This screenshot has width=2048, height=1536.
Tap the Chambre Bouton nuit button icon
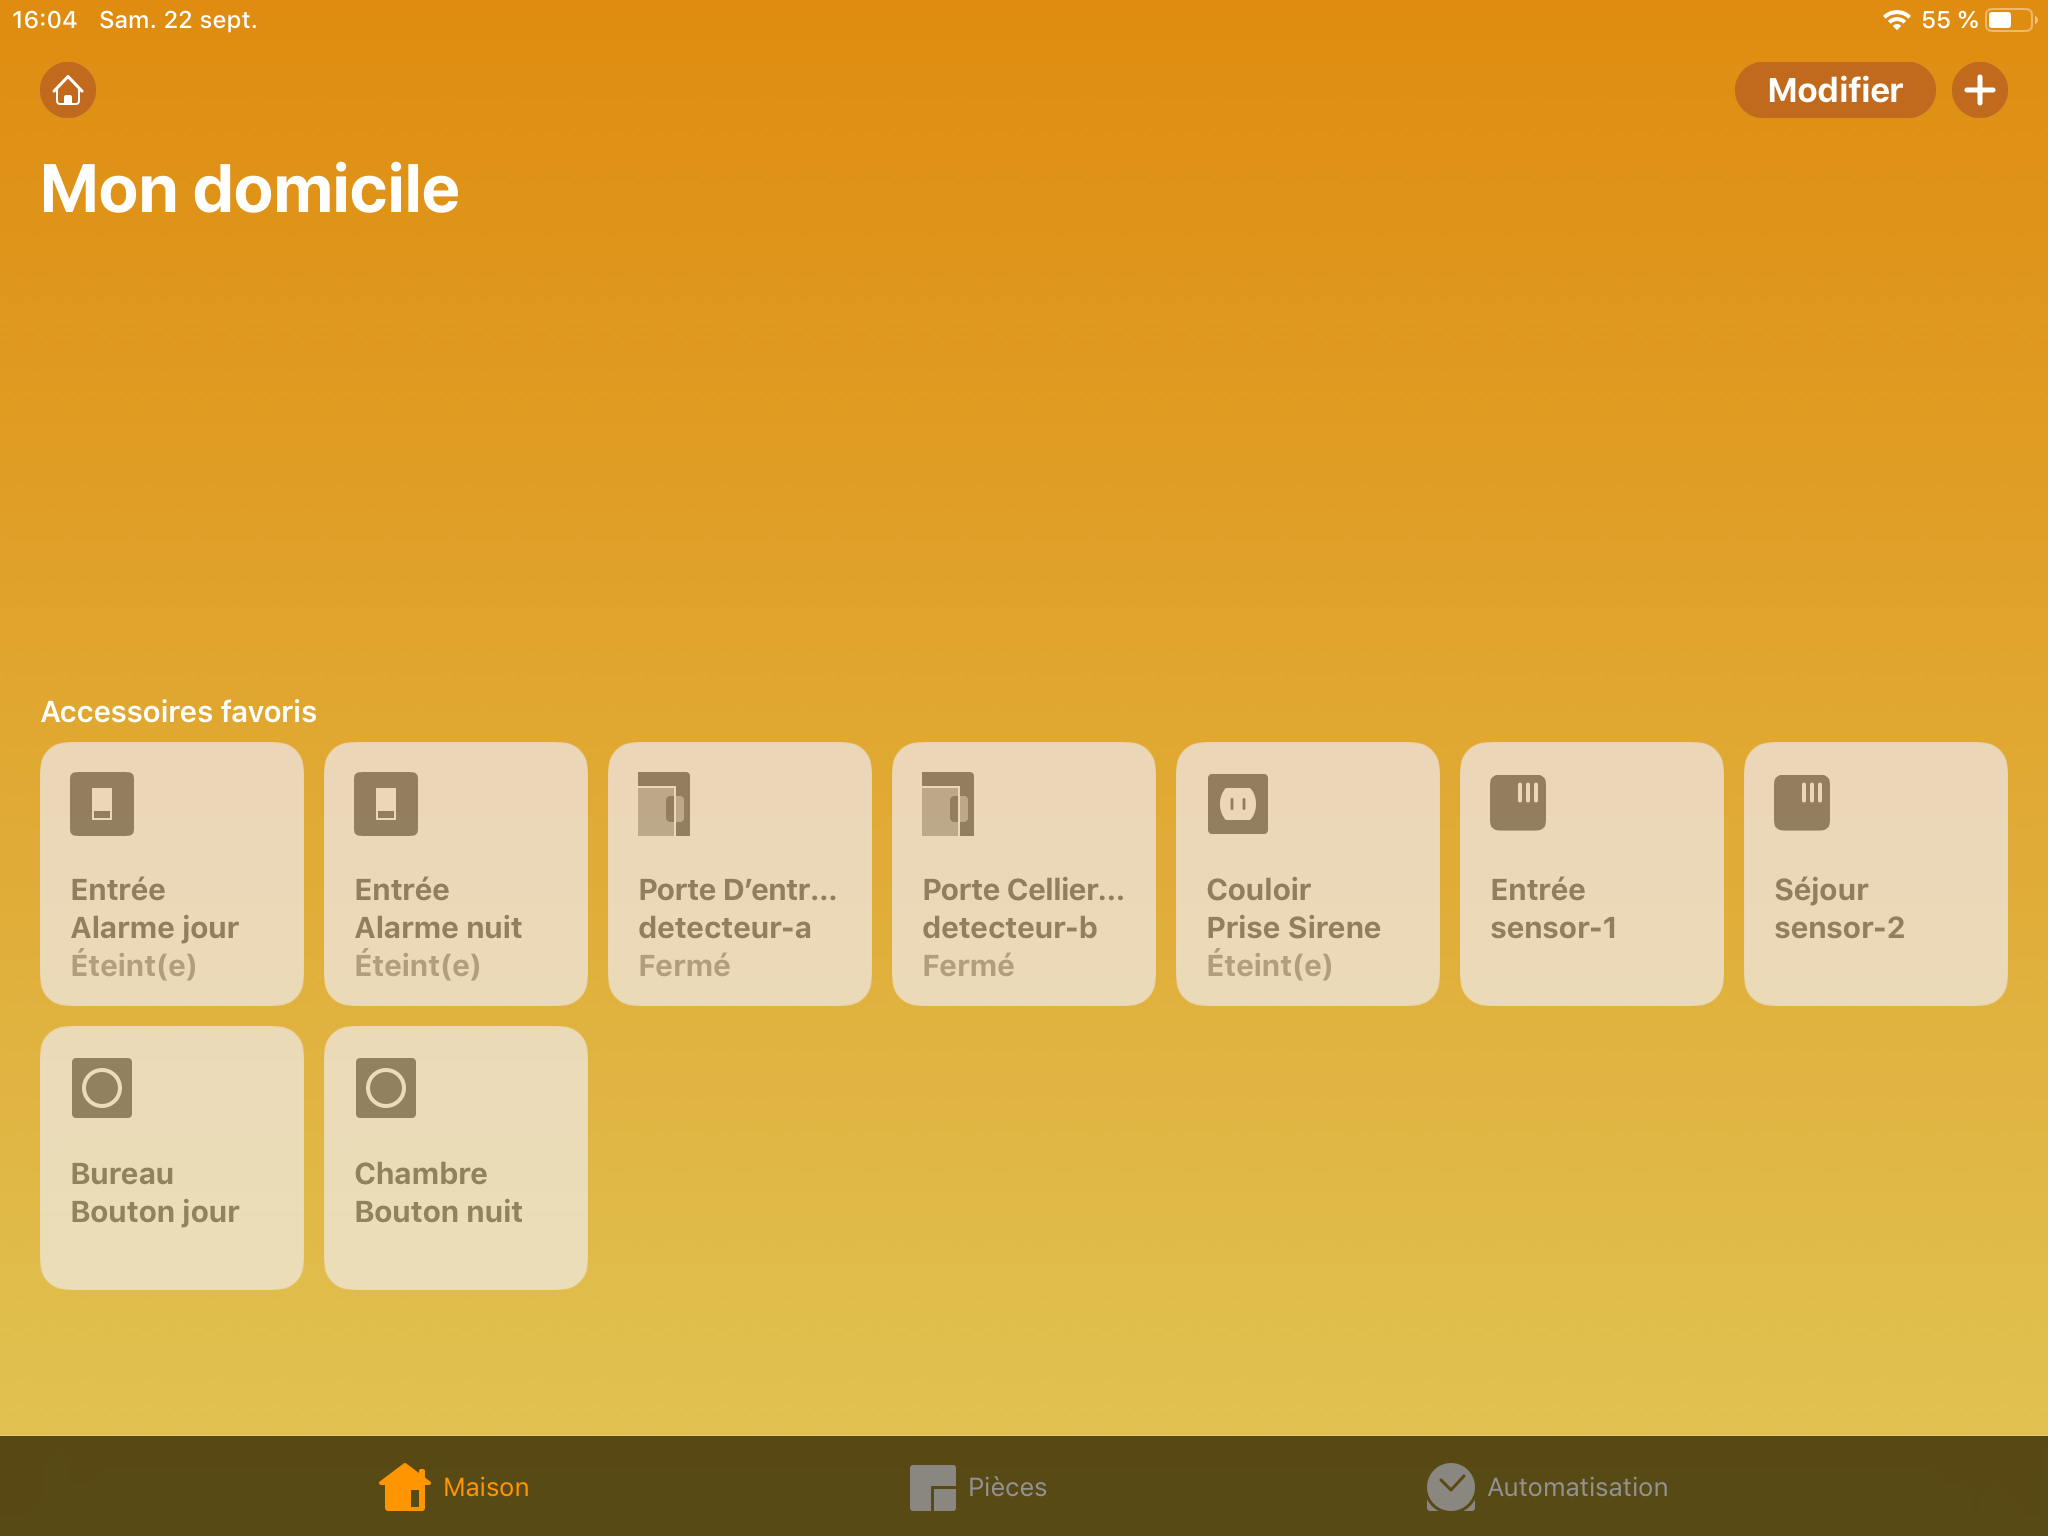coord(386,1088)
